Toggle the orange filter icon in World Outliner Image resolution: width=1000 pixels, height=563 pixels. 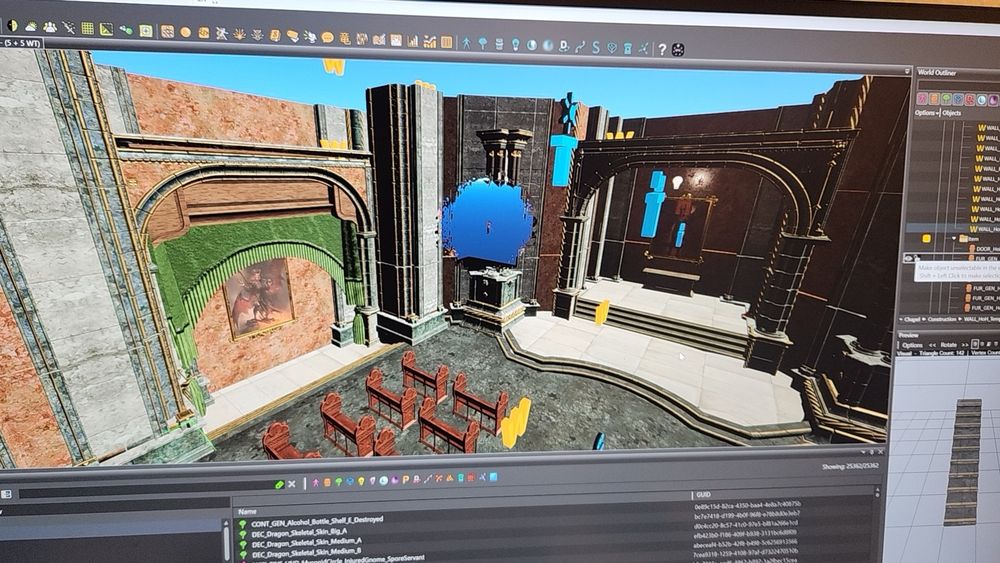coord(934,99)
